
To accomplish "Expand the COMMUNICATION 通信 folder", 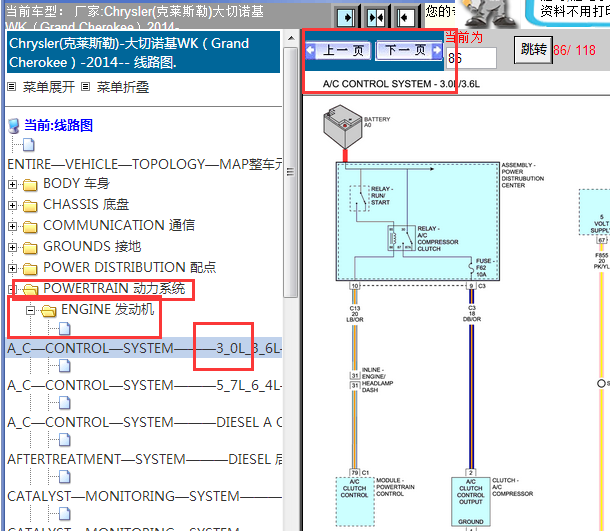I will coord(12,226).
